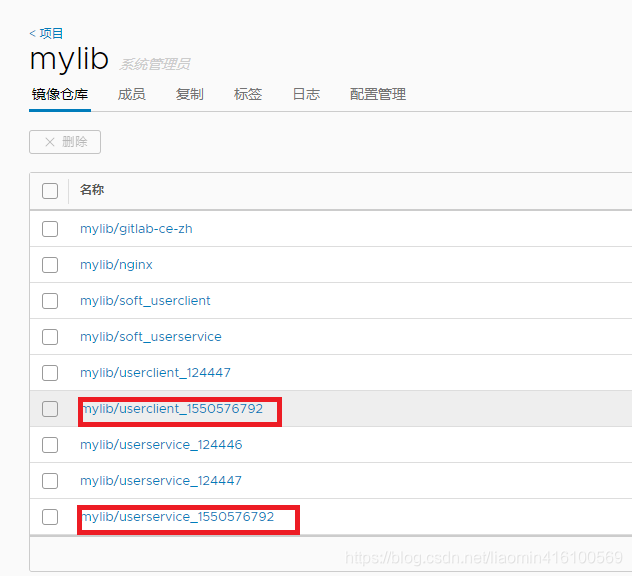Check the box for mylib/gitlab-ce-zh

point(50,229)
